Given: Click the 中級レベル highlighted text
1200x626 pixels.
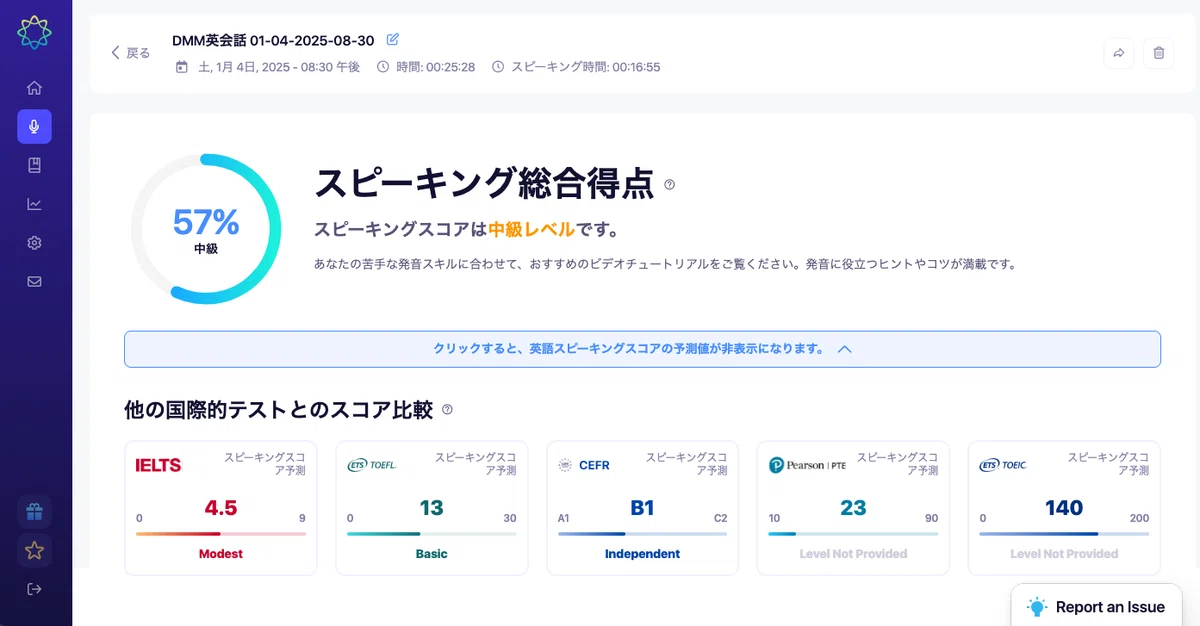Looking at the screenshot, I should point(531,229).
